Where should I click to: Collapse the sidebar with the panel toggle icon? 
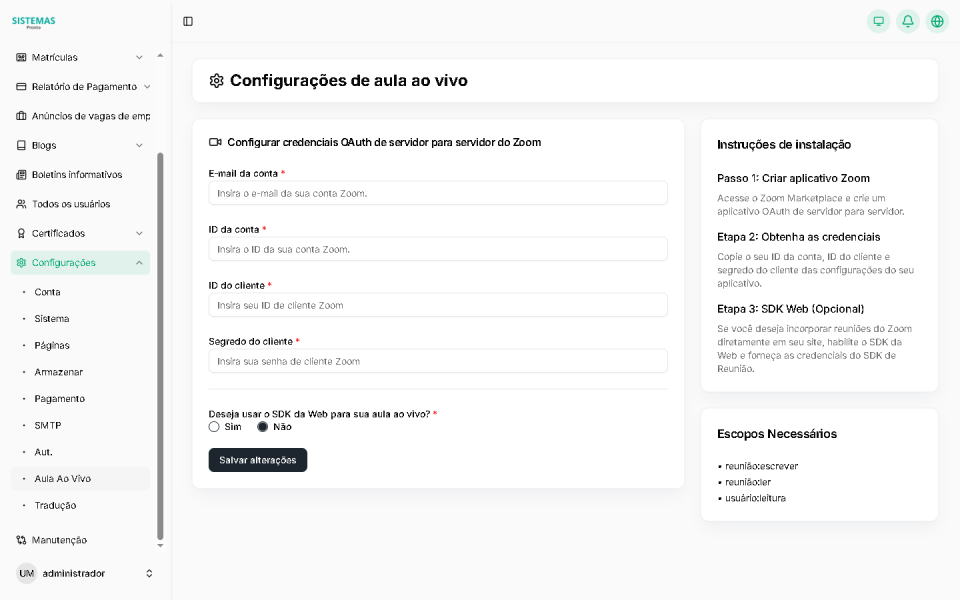point(189,20)
